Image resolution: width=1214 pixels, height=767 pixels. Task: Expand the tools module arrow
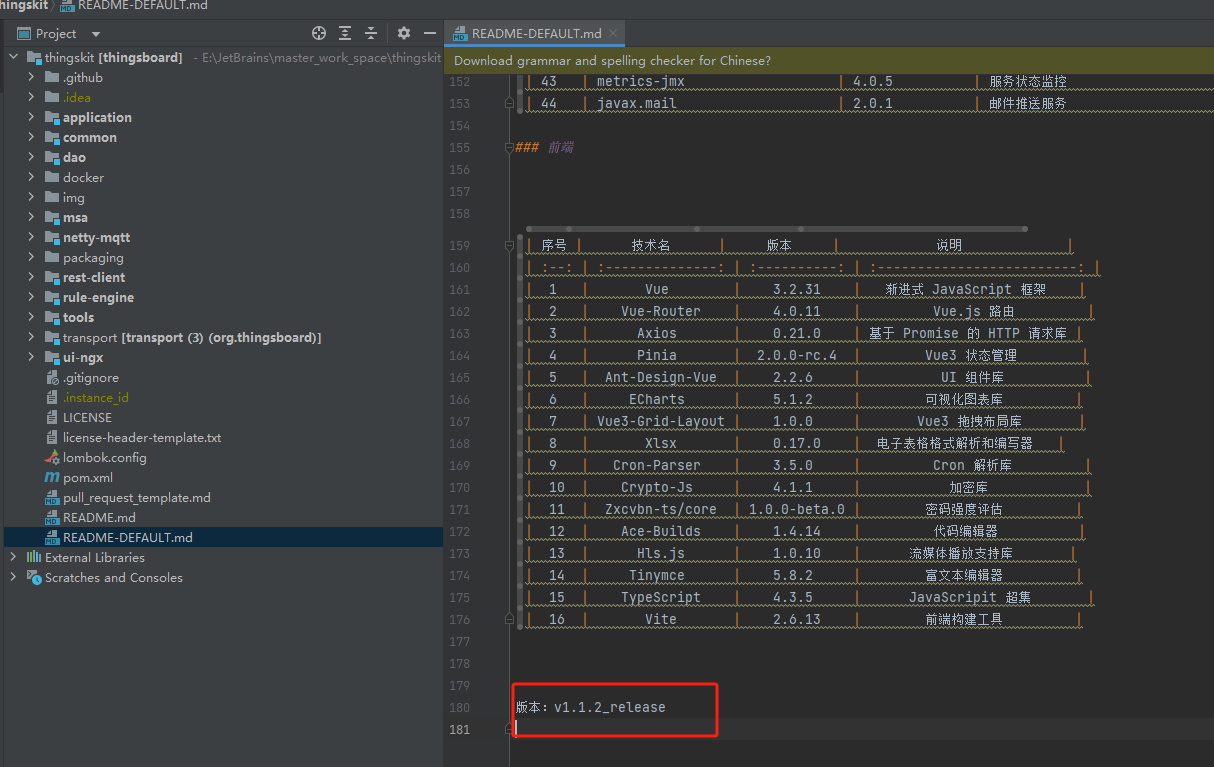[x=32, y=317]
